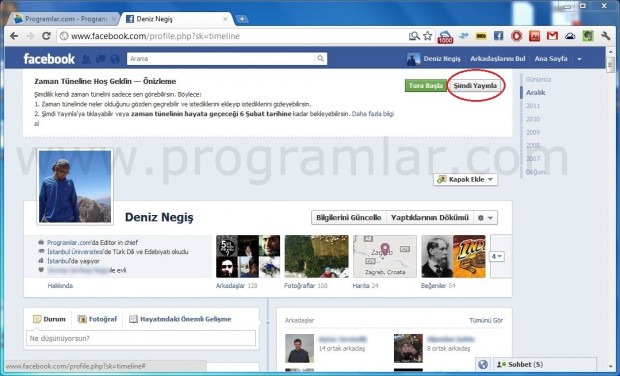Click the red Opera-style extension icon

(x=516, y=36)
